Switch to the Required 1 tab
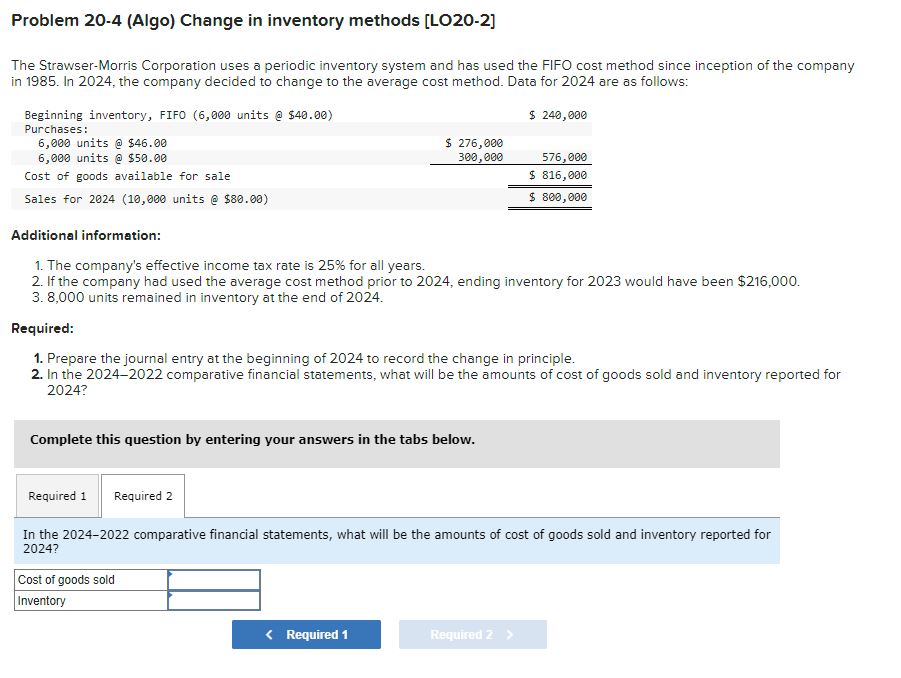901x678 pixels. 57,496
